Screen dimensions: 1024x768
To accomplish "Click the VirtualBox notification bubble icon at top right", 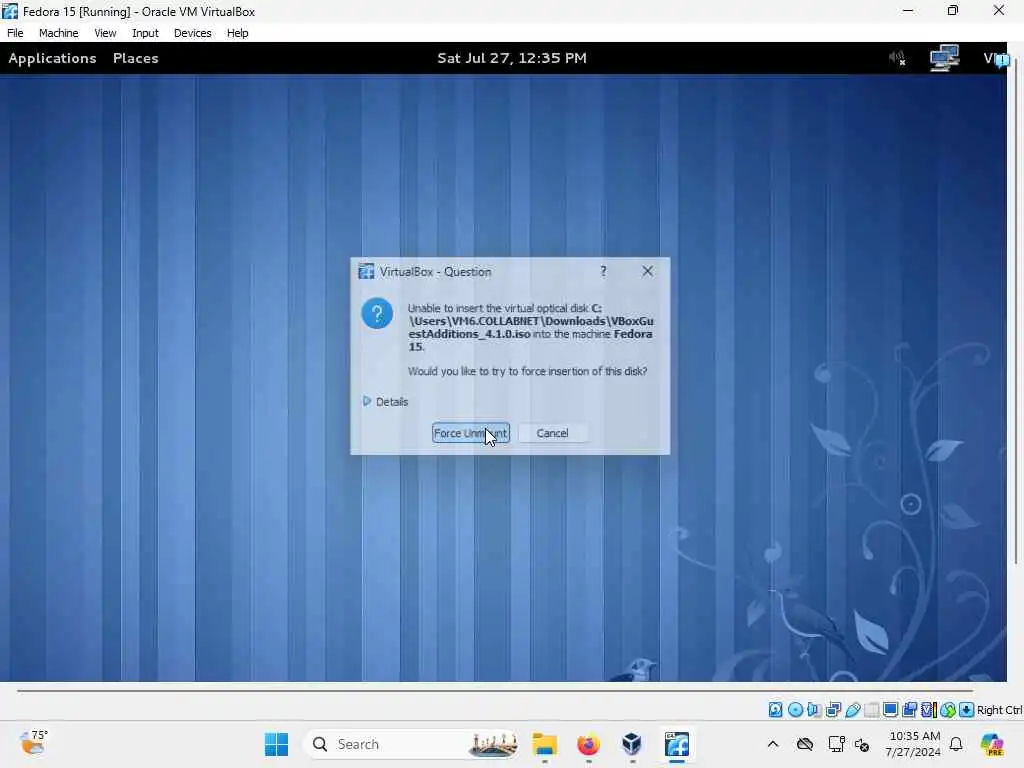I will click(1002, 60).
